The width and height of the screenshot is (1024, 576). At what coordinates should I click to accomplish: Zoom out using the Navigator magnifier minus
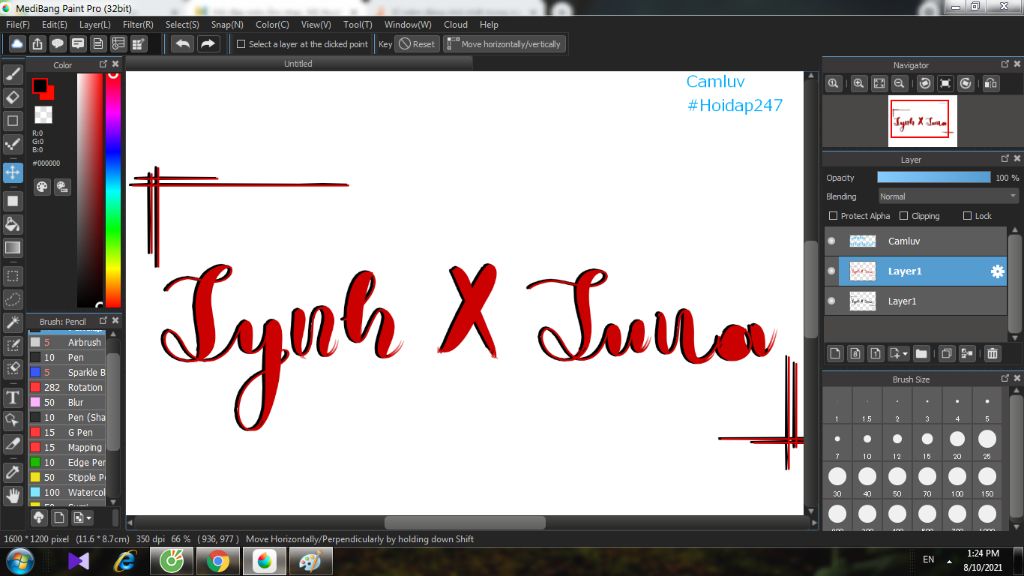[899, 84]
